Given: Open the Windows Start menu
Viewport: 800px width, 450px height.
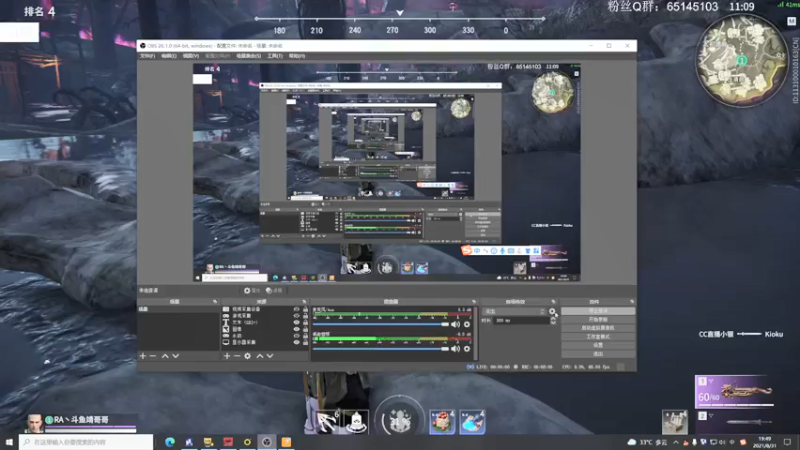Looking at the screenshot, I should pos(9,442).
